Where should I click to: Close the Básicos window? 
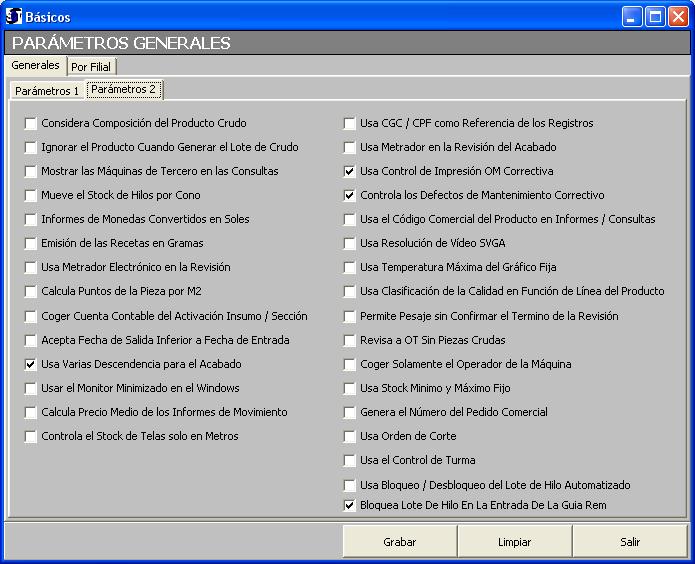(677, 16)
